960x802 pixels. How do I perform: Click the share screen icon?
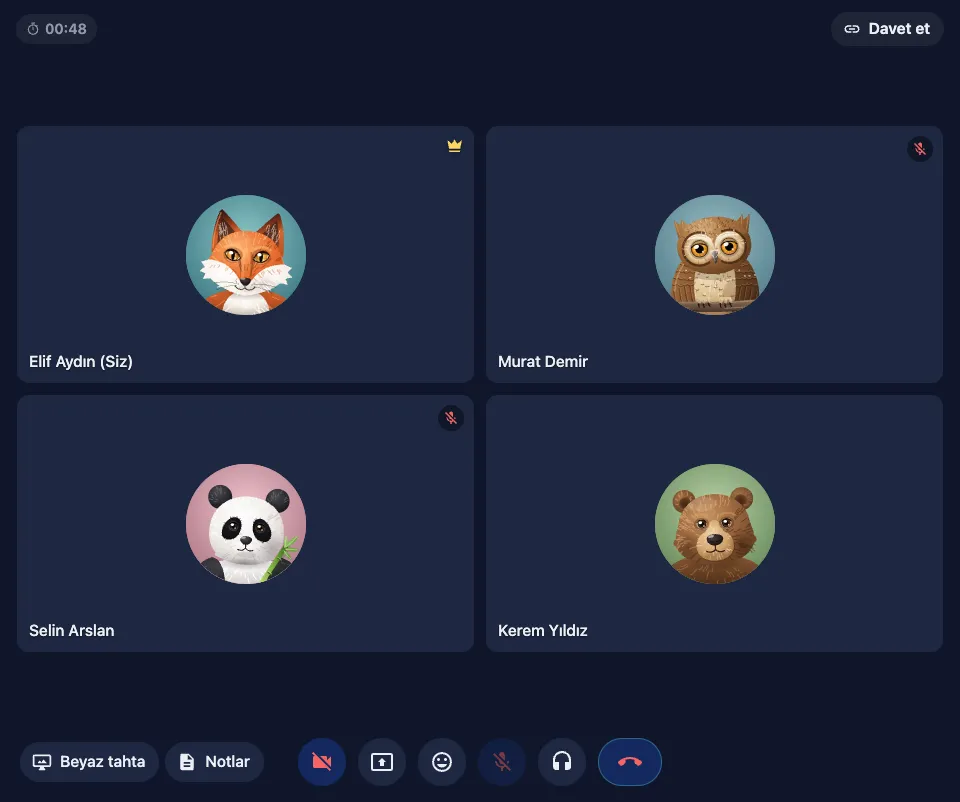(381, 762)
